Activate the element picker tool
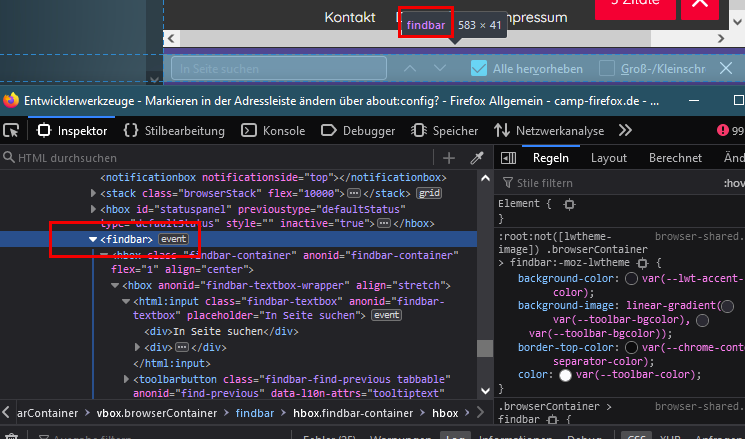 (x=11, y=130)
